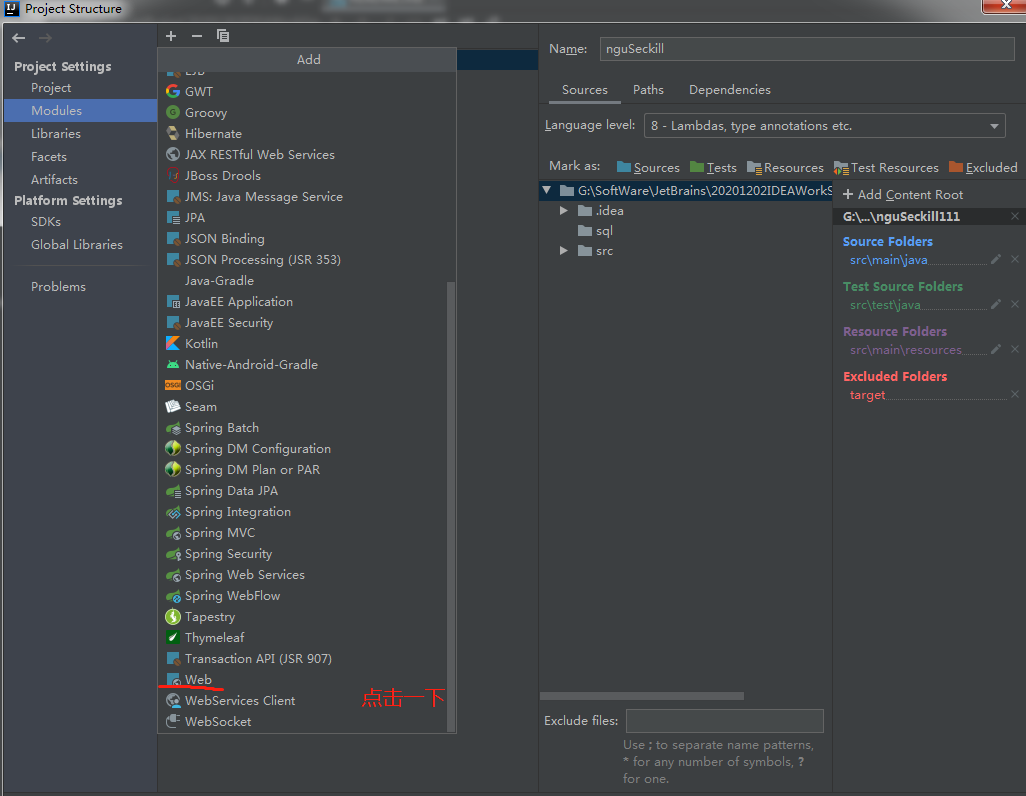Image resolution: width=1026 pixels, height=796 pixels.
Task: Edit src\main\java source folder properties
Action: 995,259
